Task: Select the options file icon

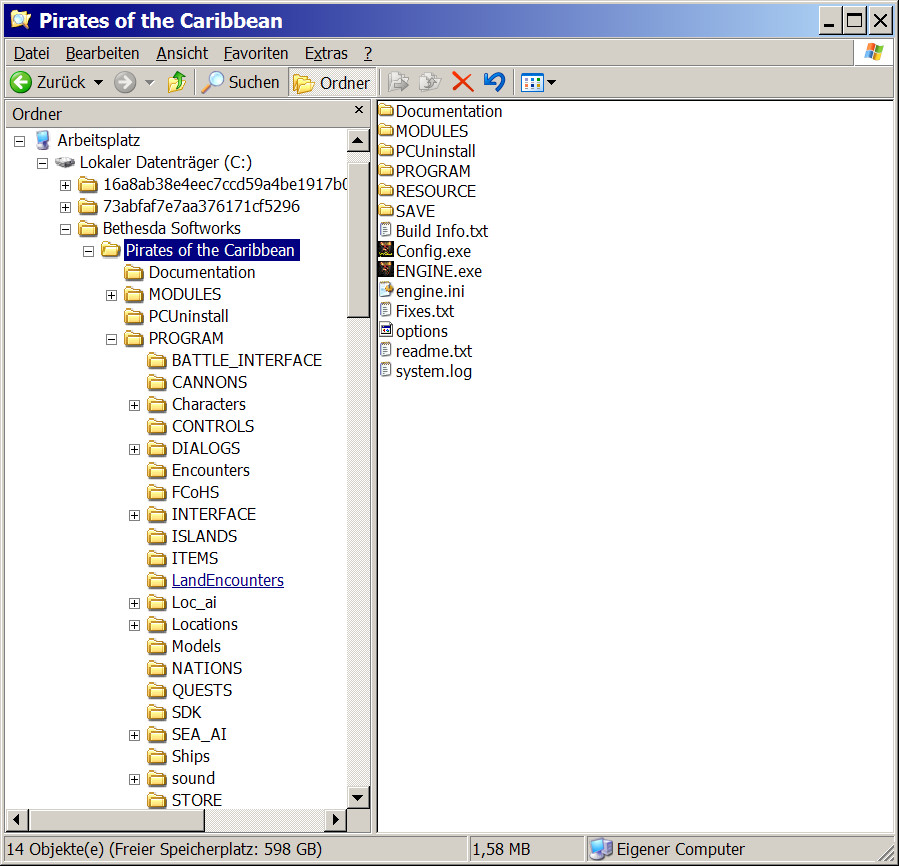Action: coord(386,330)
